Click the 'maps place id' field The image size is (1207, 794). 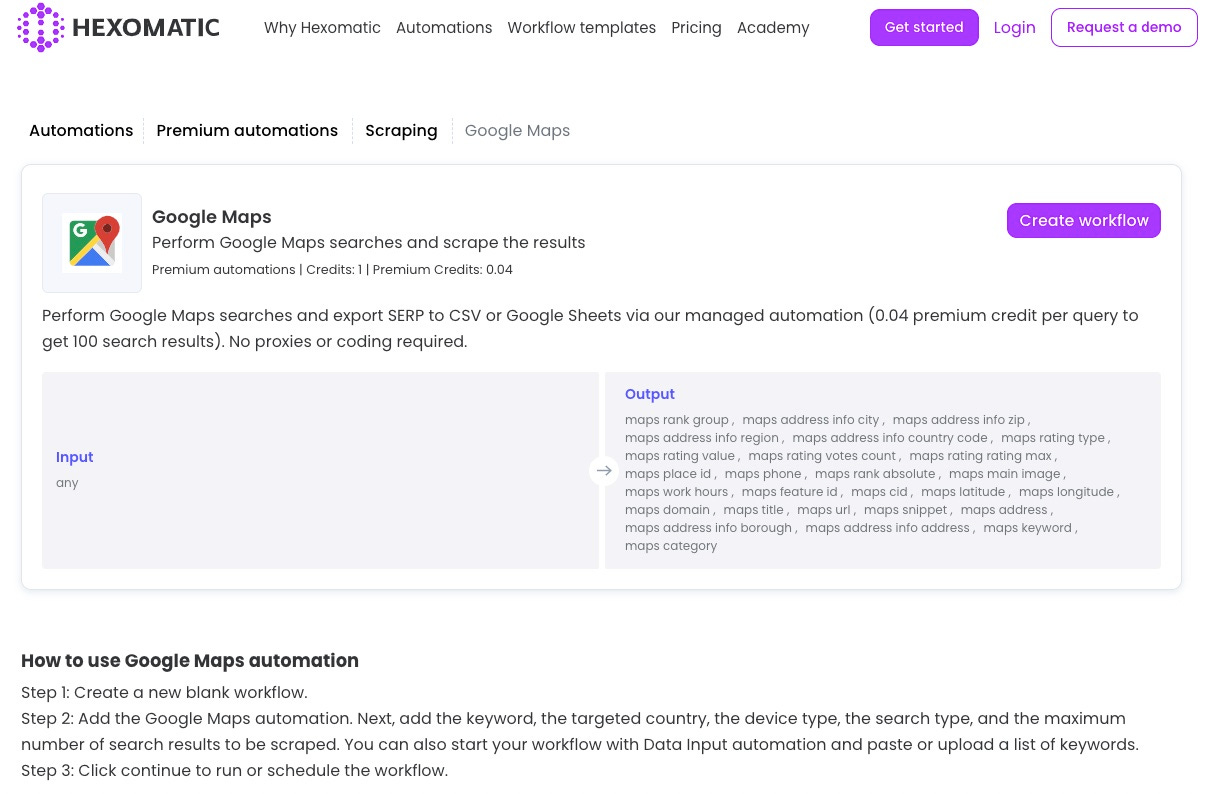(x=668, y=474)
